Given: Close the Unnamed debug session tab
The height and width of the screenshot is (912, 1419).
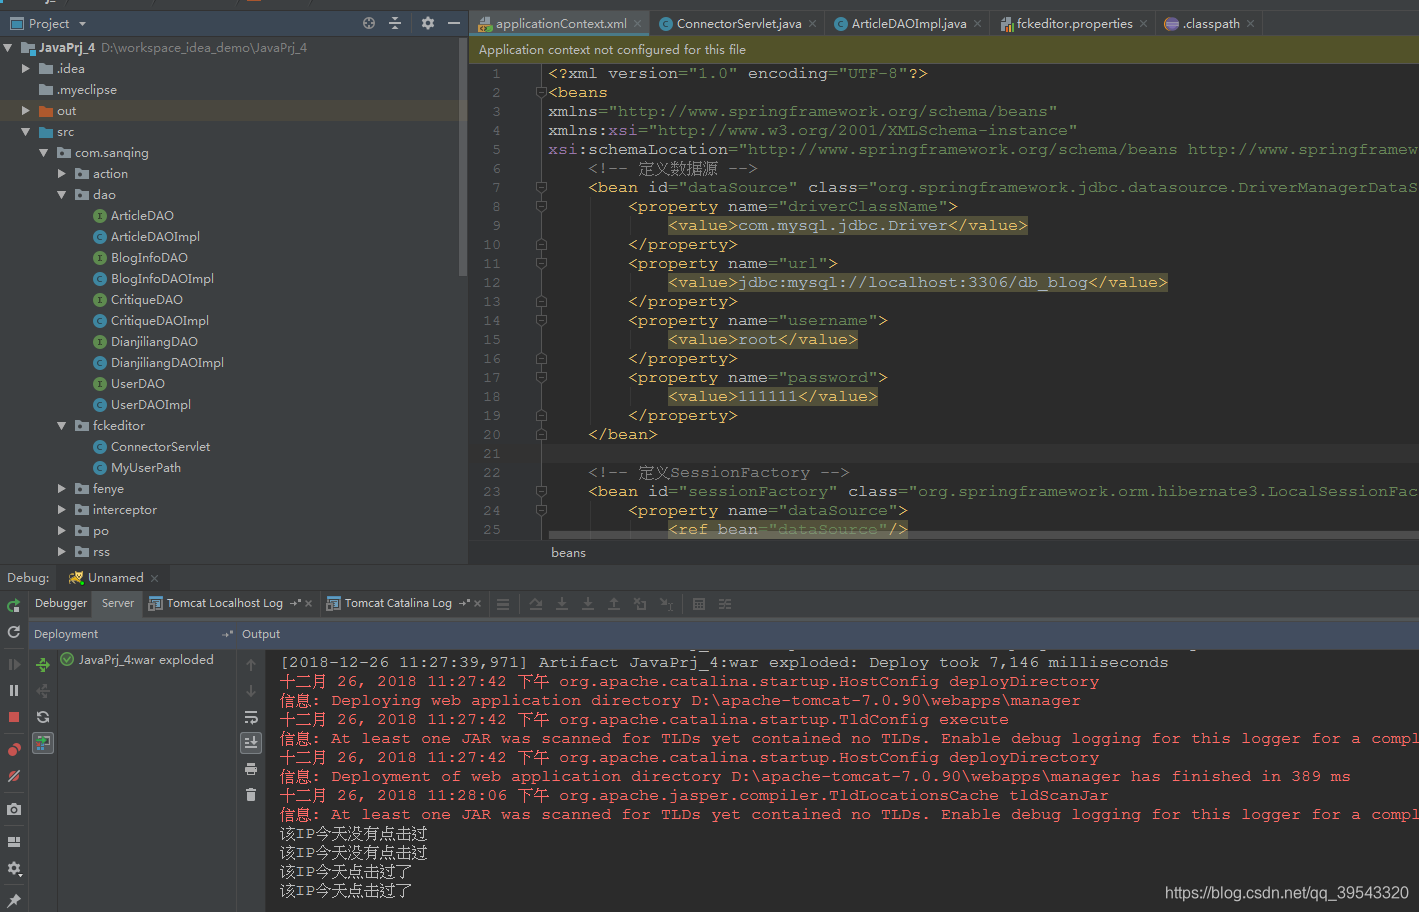Looking at the screenshot, I should click(154, 578).
